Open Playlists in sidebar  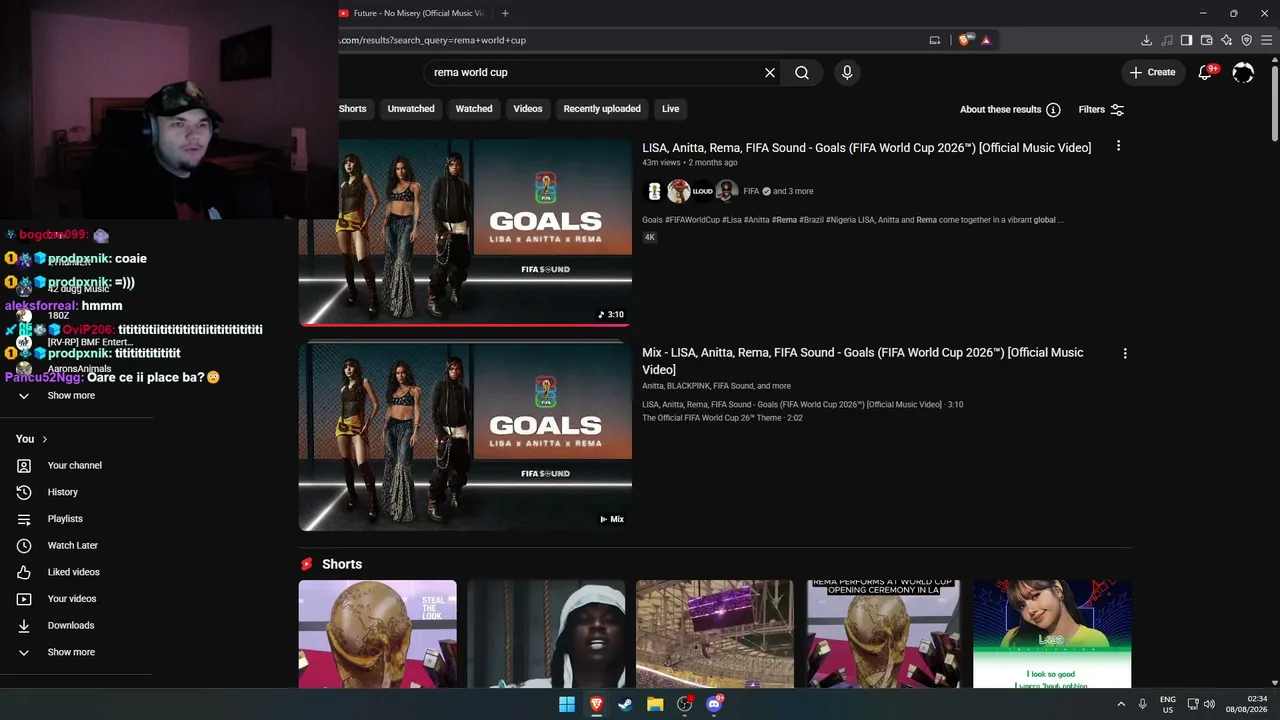point(65,519)
